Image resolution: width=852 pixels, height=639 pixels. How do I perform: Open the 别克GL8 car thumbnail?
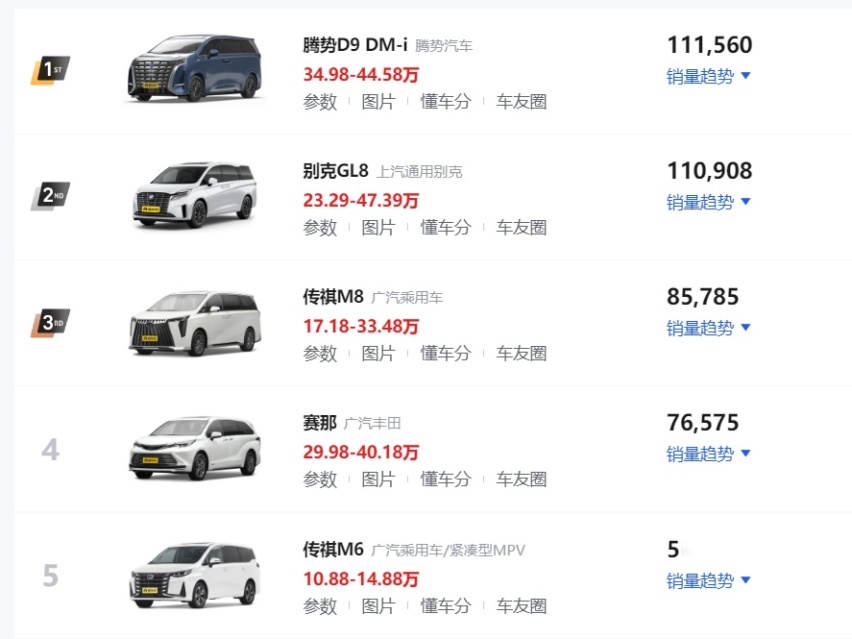195,195
